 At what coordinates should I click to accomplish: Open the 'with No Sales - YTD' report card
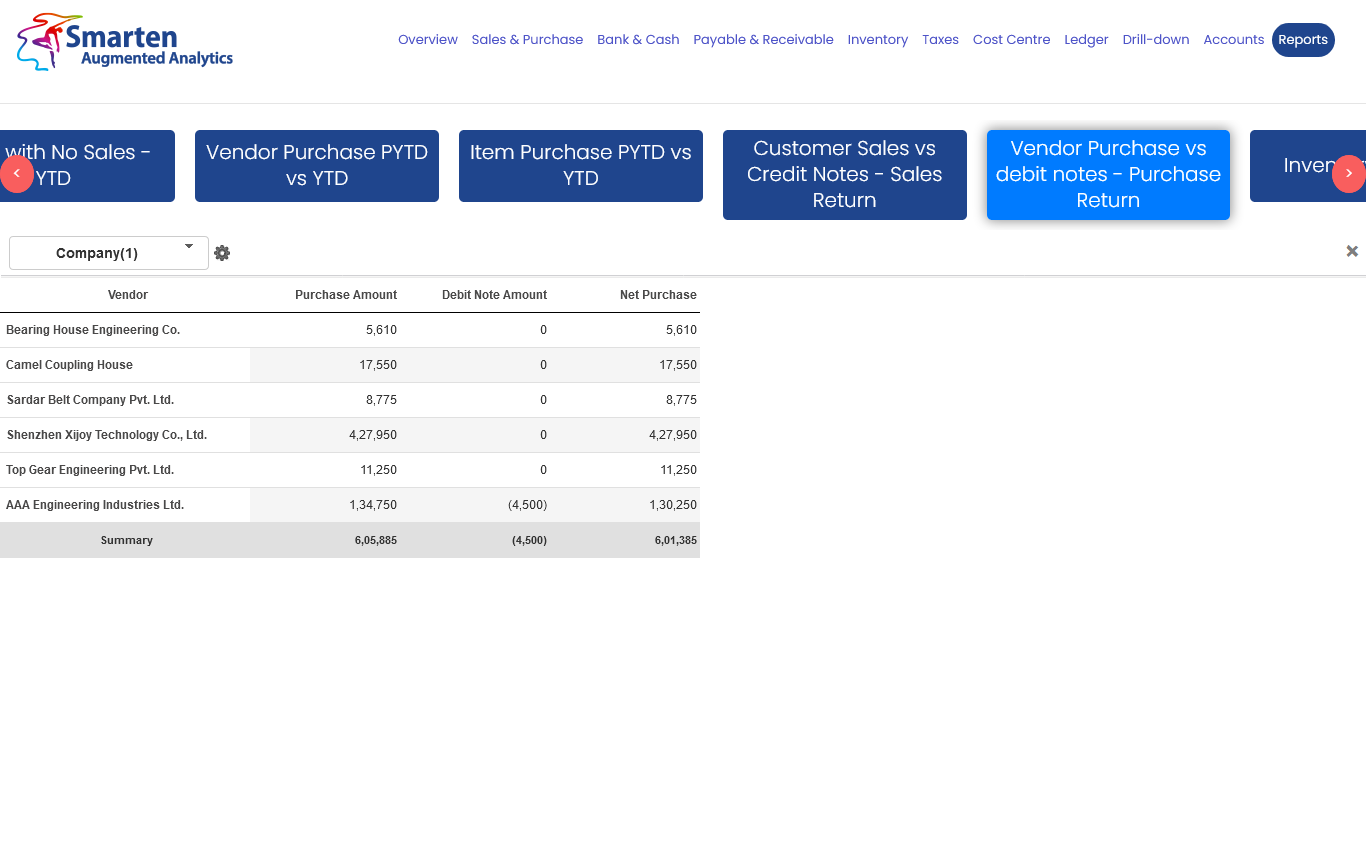(87, 166)
